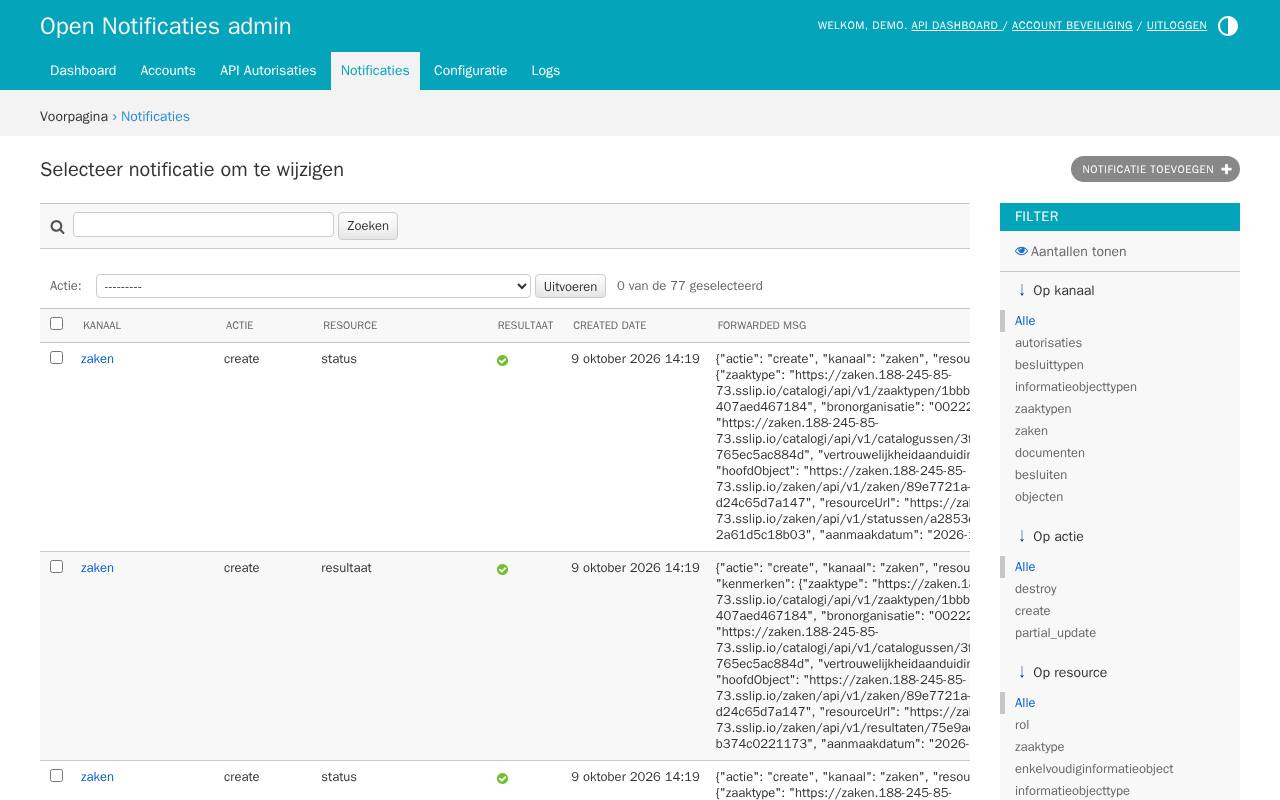The image size is (1280, 800).
Task: Check the zaken resultaat row checkbox
Action: coord(56,566)
